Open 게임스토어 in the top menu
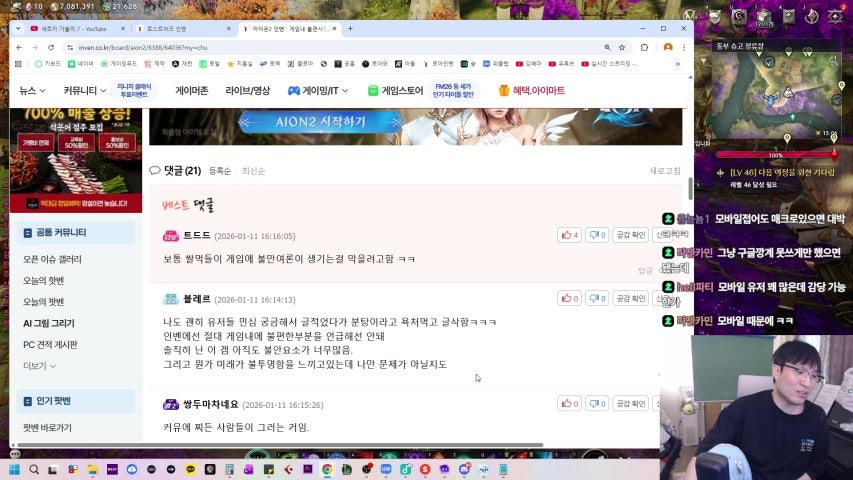Screen dimensions: 853x480 [x=395, y=91]
